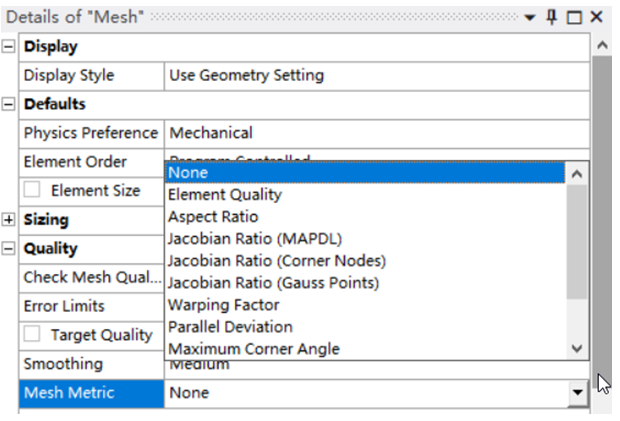
Task: Choose Aspect Ratio mesh metric
Action: coord(213,217)
